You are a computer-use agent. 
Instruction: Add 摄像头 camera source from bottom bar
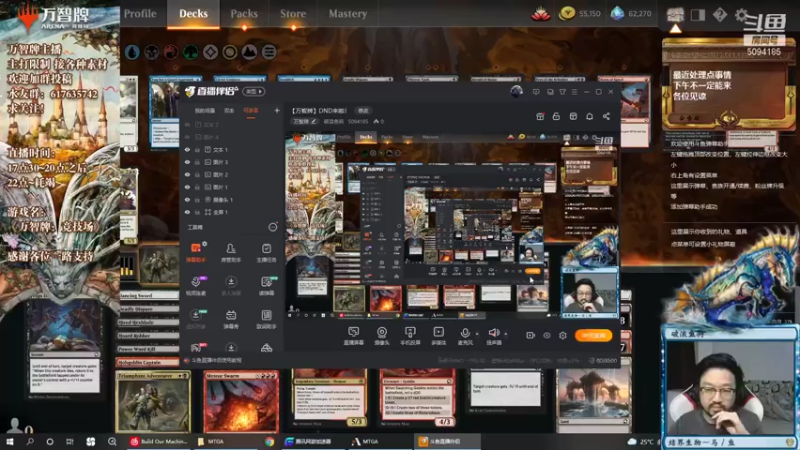(x=382, y=336)
